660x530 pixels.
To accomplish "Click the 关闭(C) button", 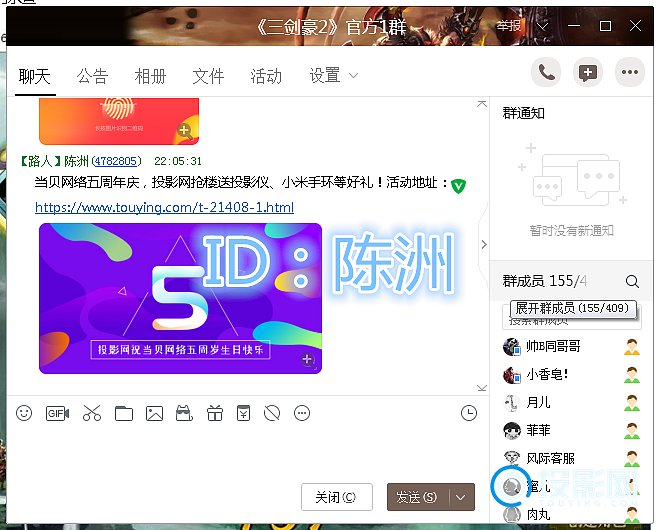I will pos(337,497).
